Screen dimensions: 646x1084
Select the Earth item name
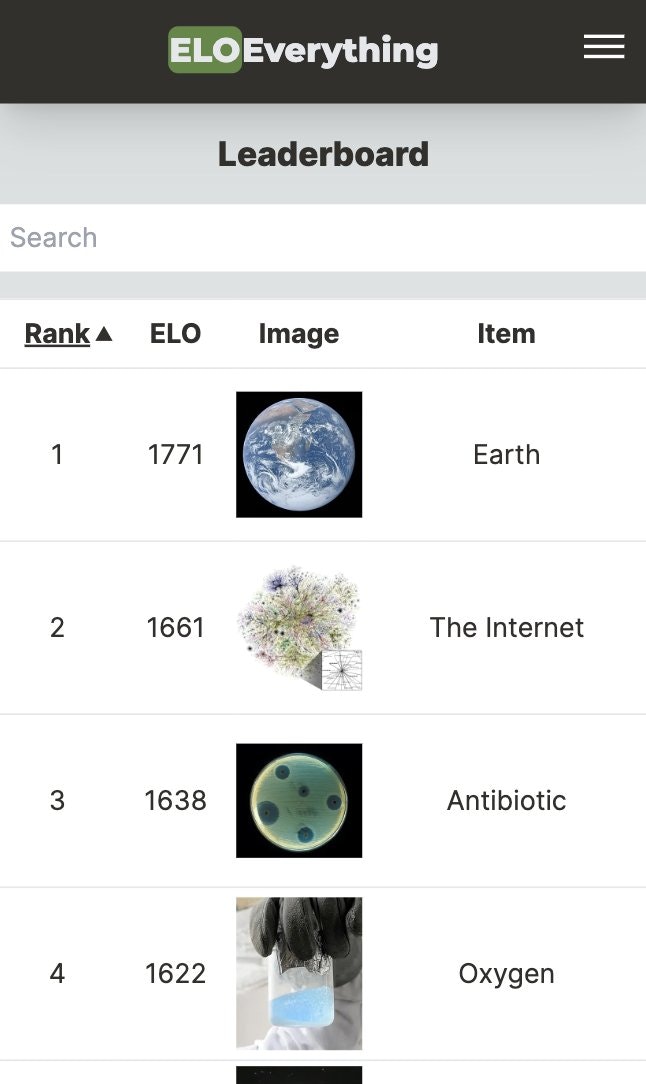point(506,455)
